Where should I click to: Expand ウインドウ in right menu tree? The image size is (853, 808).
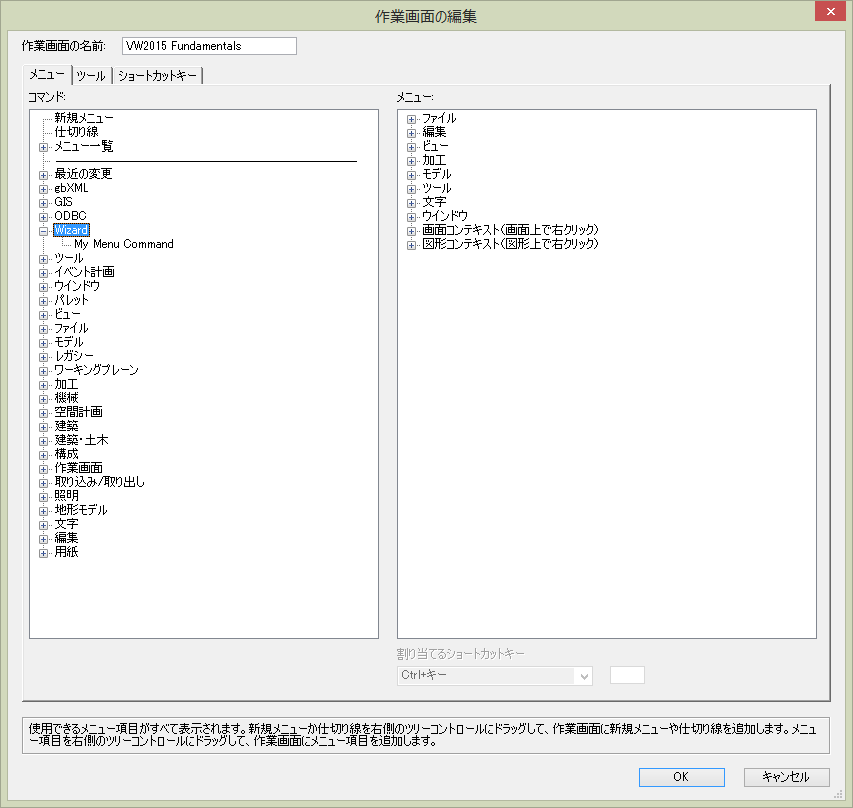coord(411,217)
